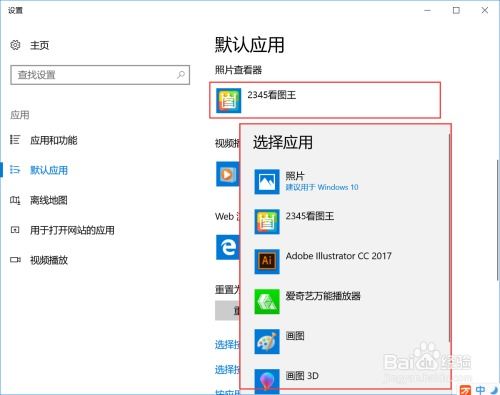Open 用于打开网站的应用 page
This screenshot has width=500, height=395.
(x=72, y=230)
